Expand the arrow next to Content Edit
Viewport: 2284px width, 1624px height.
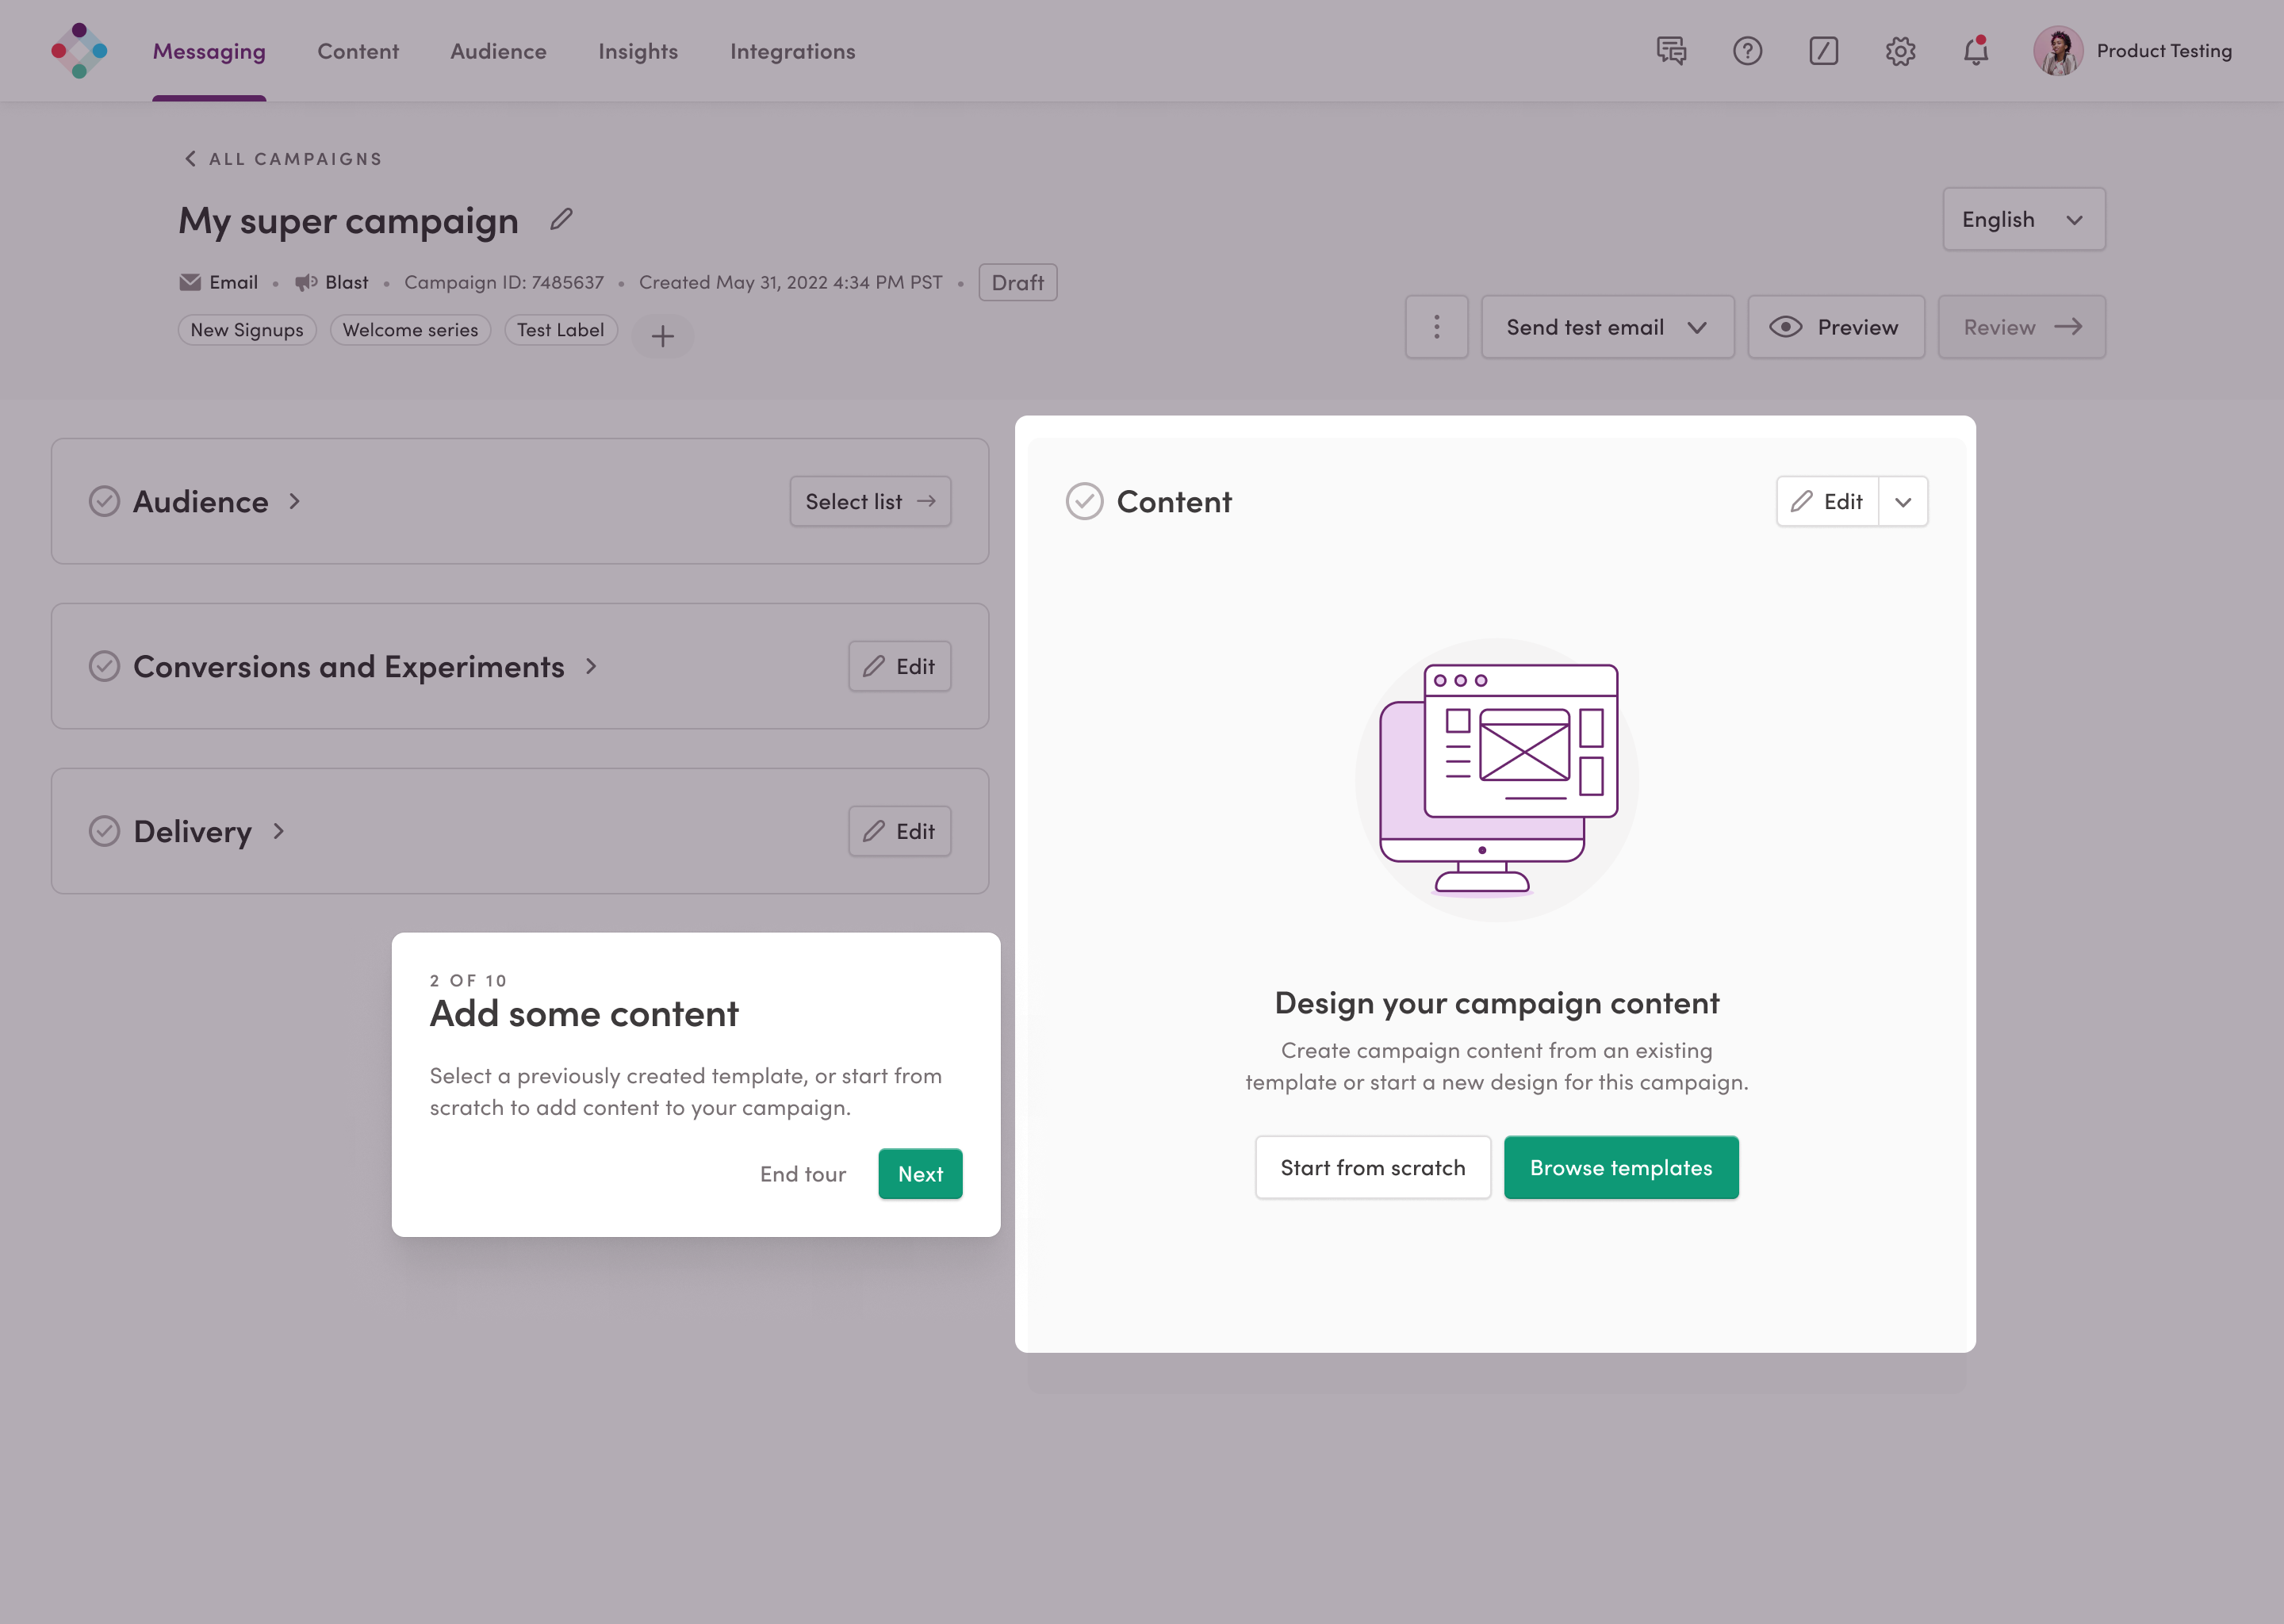click(1903, 502)
